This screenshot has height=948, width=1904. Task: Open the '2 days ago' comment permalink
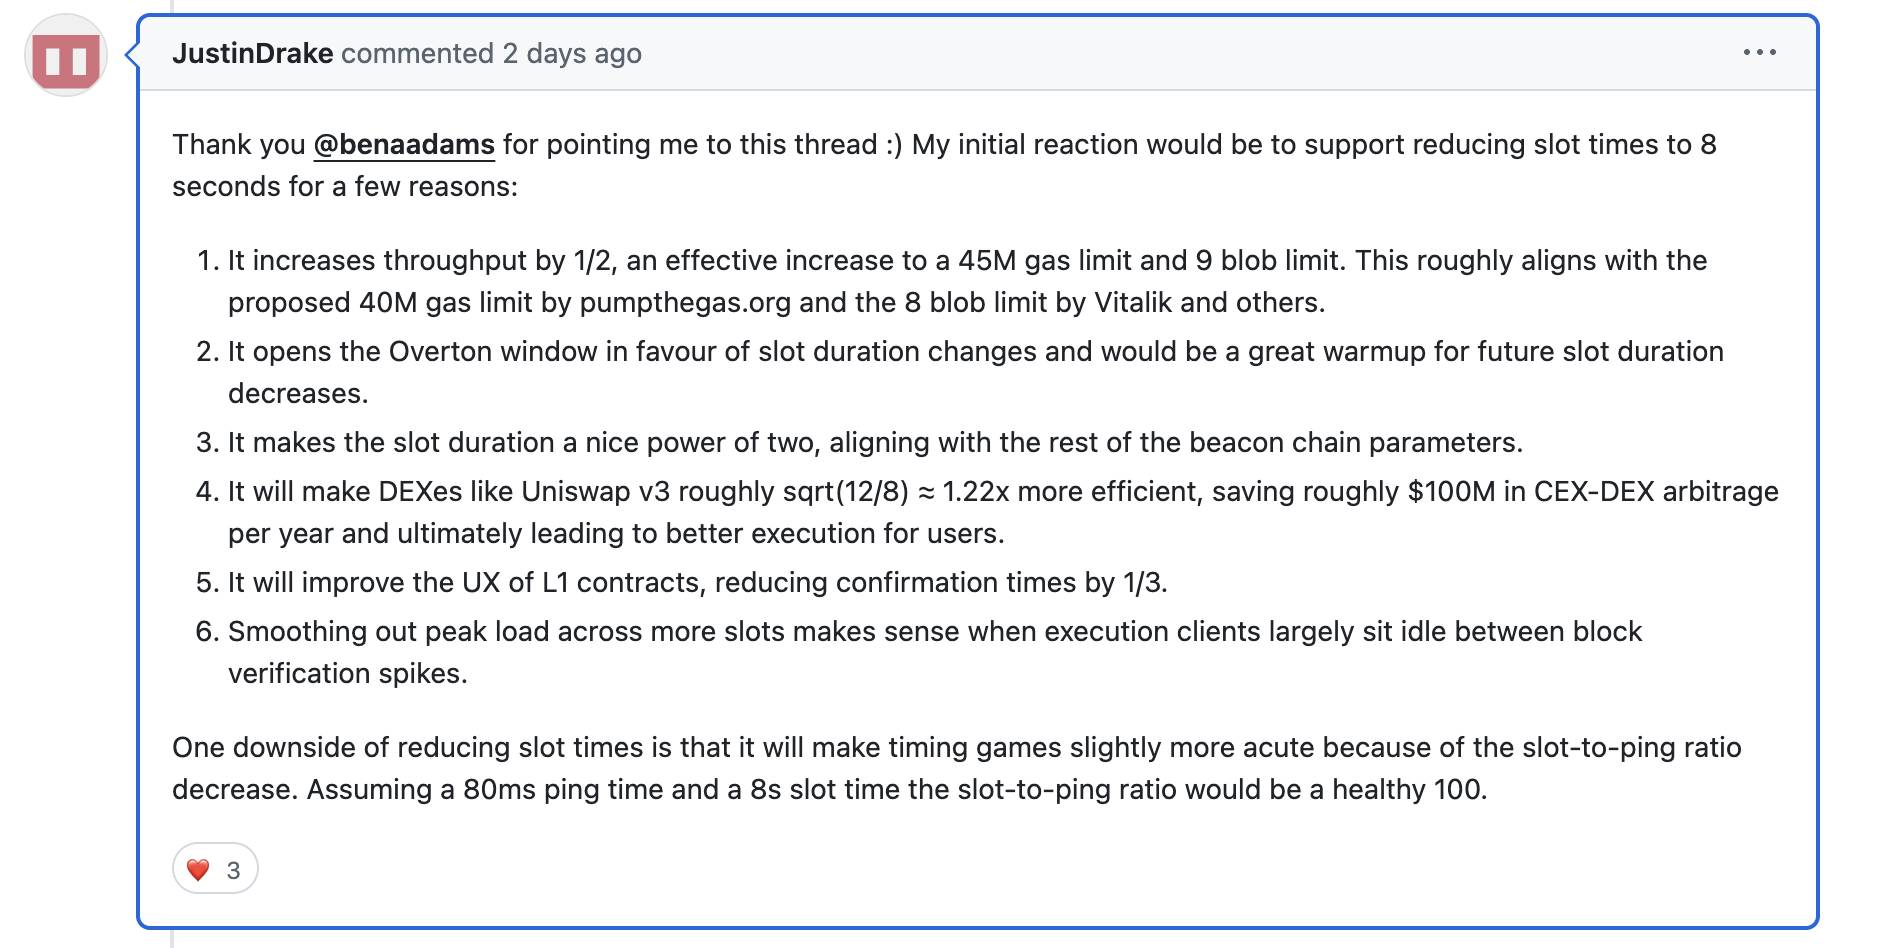(572, 54)
